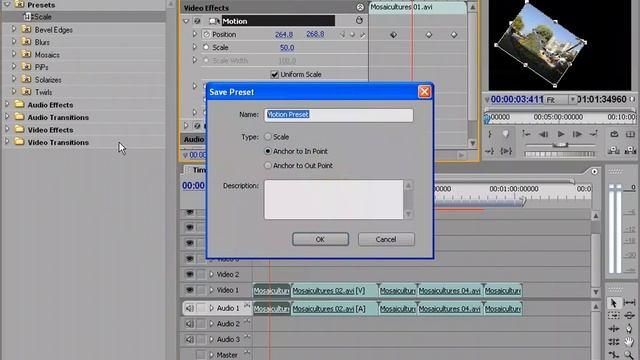This screenshot has width=640, height=360.
Task: Expand the Mosaics presets folder
Action: [14, 54]
